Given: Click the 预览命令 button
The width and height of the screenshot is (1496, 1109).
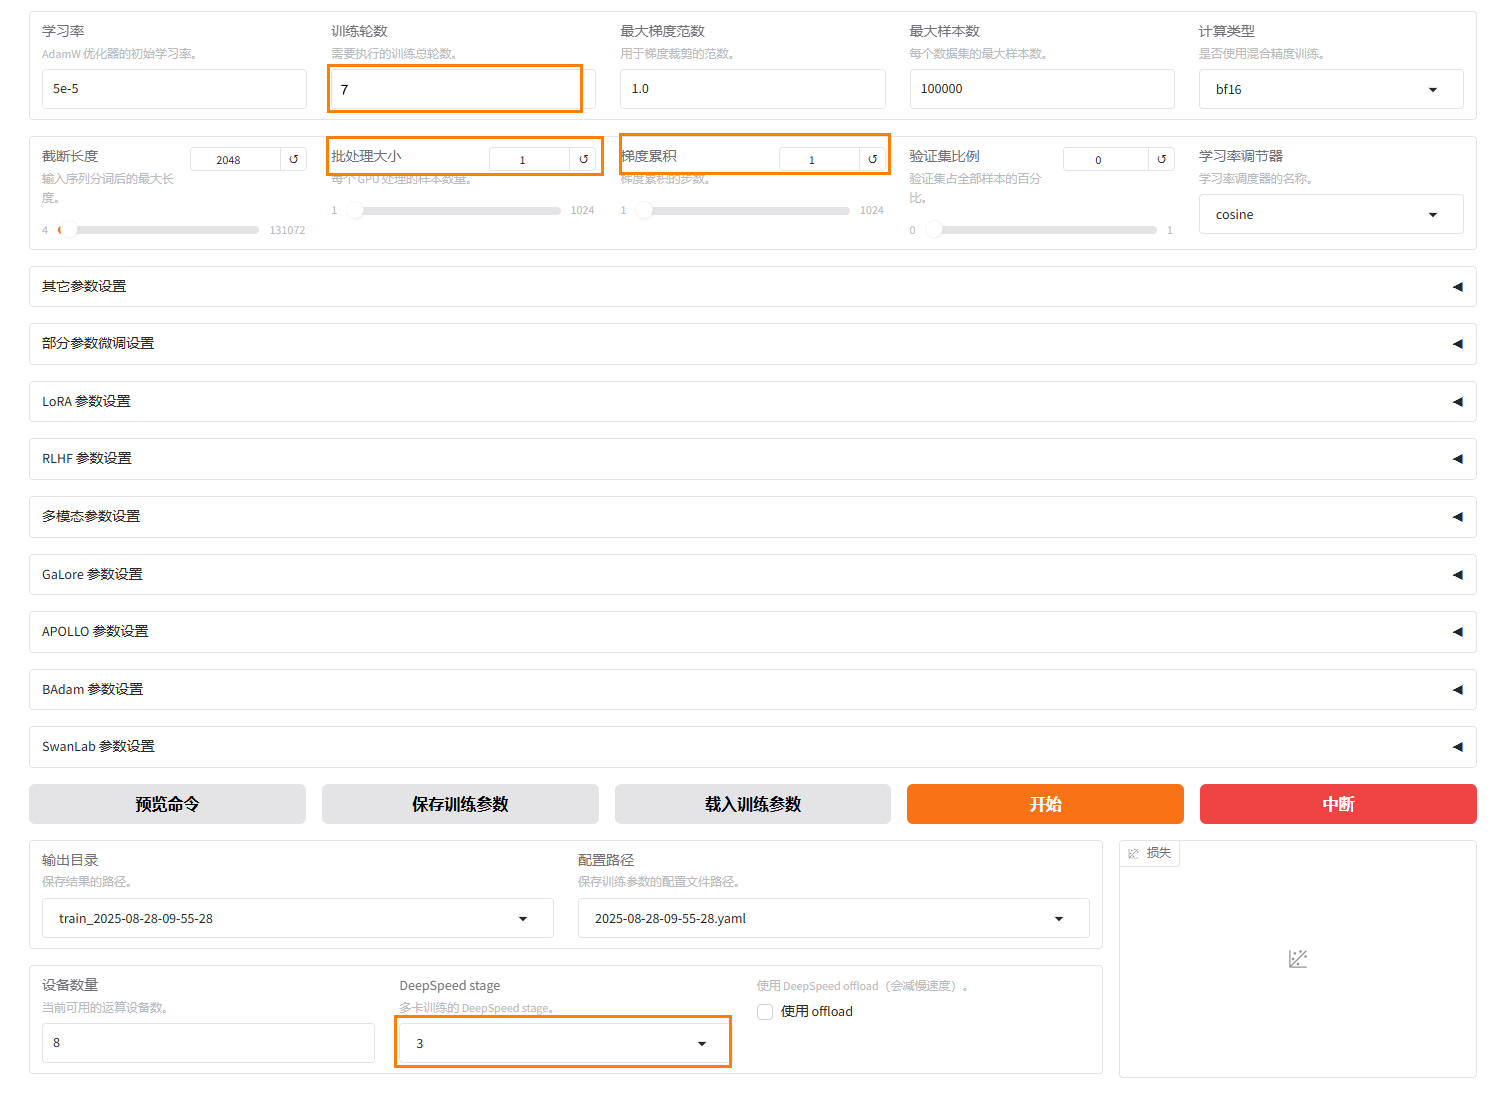Looking at the screenshot, I should coord(167,804).
